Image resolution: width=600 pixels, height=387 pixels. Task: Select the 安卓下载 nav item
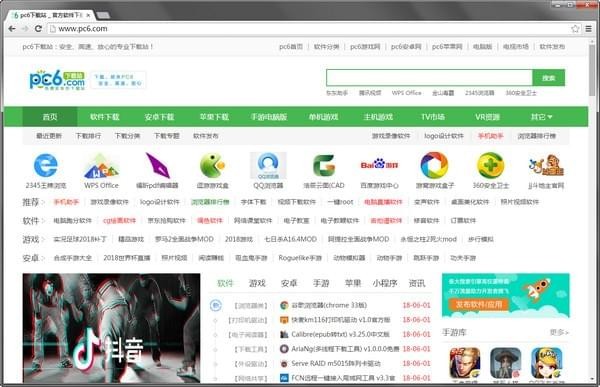(x=159, y=117)
